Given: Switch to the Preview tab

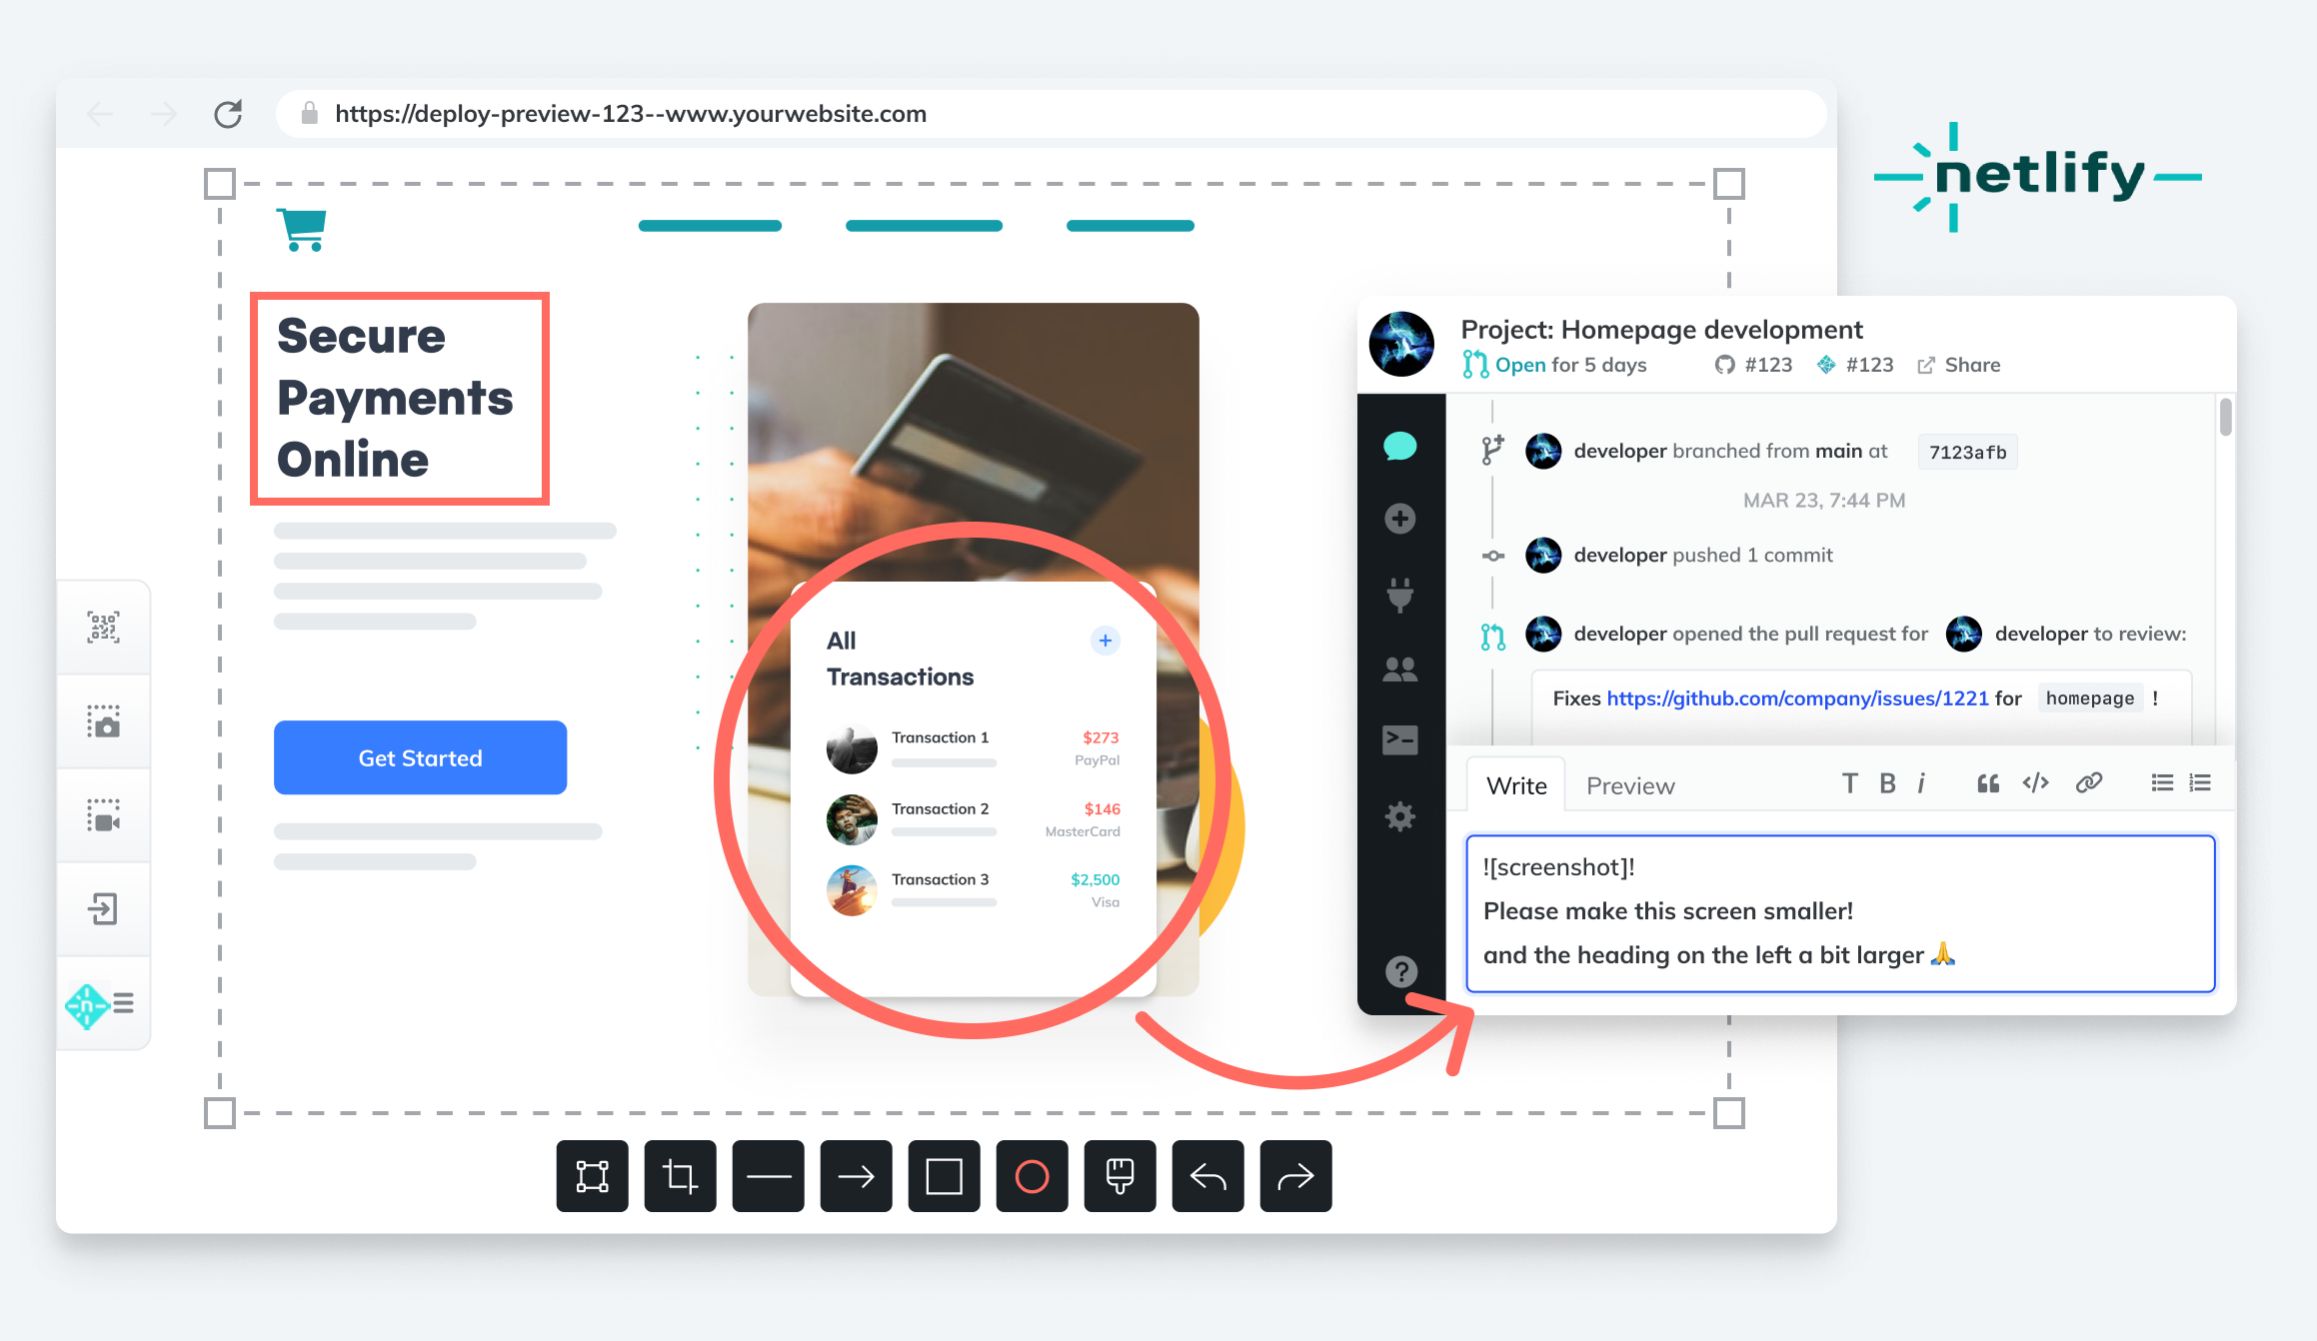Looking at the screenshot, I should 1629,784.
